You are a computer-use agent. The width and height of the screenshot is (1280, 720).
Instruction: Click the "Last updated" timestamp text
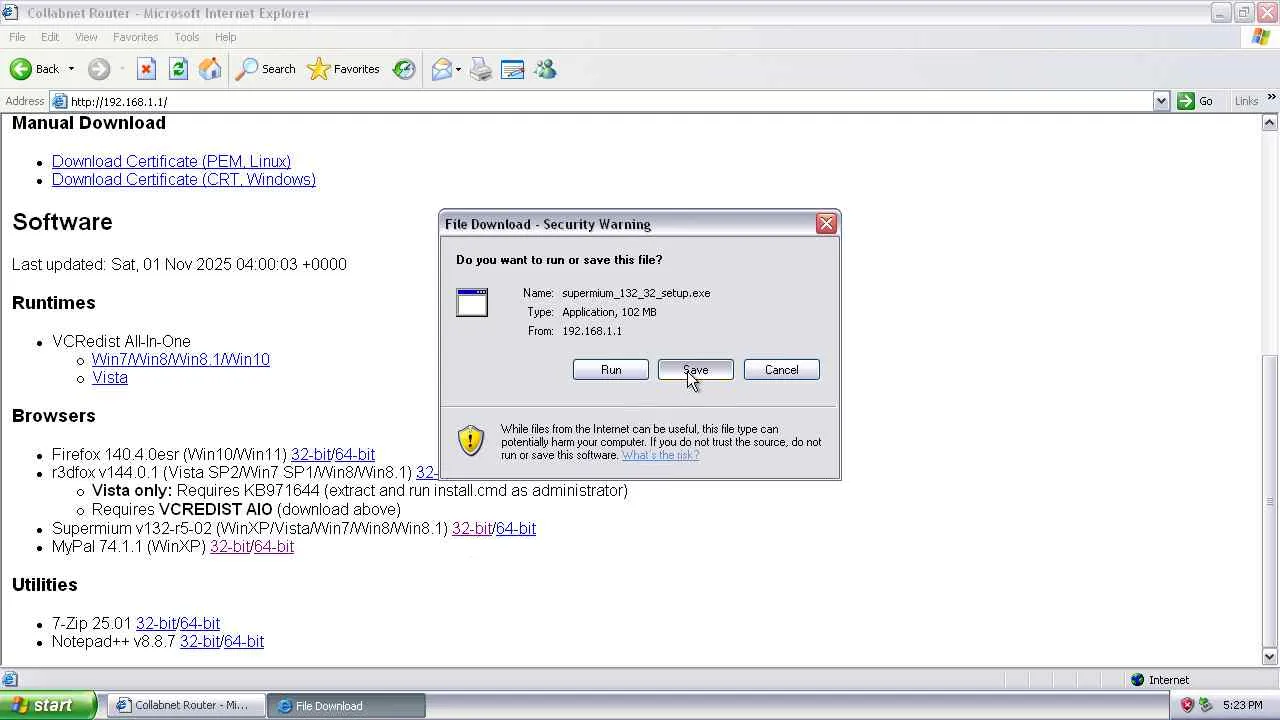pos(179,265)
